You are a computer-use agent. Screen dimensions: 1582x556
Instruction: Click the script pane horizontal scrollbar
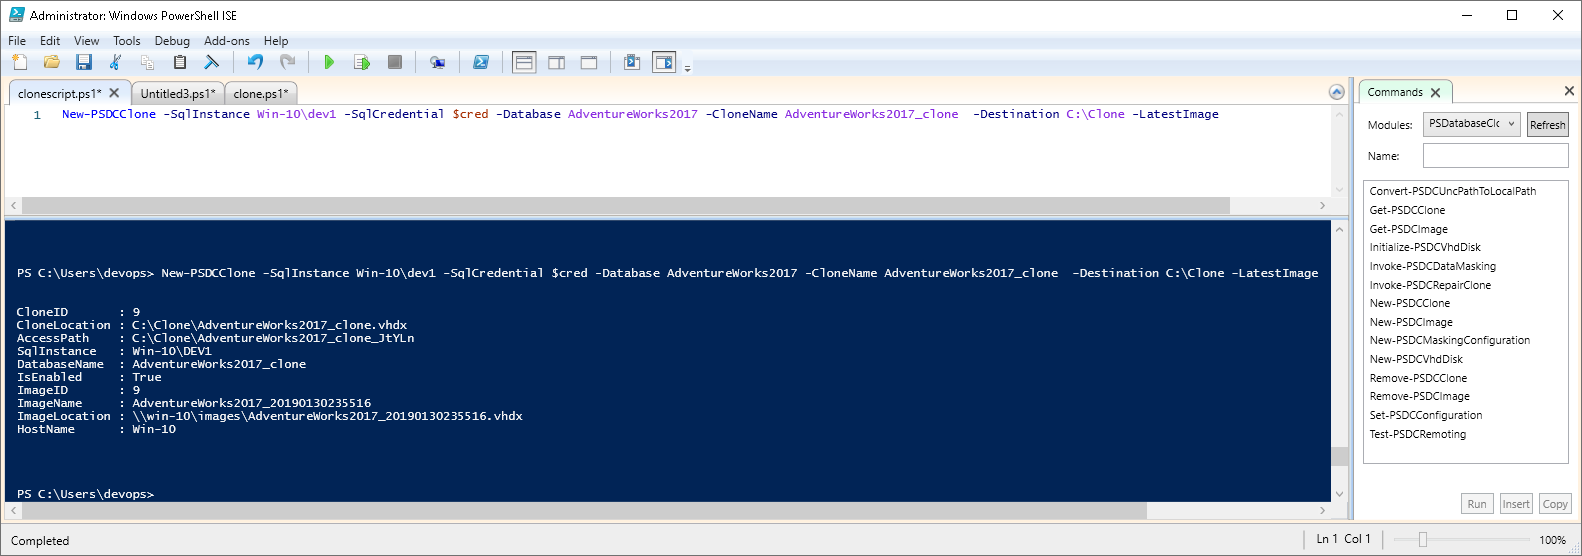[x=626, y=205]
